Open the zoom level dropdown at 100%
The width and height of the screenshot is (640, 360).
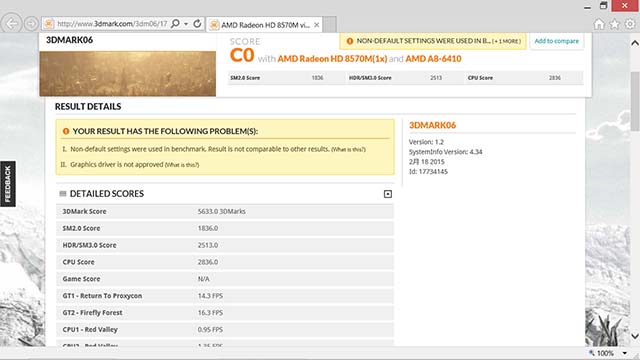pos(624,353)
